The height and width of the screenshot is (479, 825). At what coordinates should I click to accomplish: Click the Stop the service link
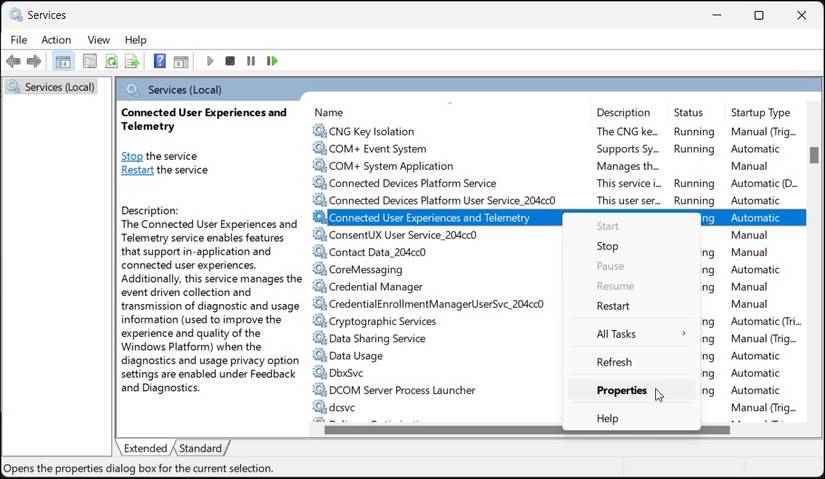tap(132, 156)
